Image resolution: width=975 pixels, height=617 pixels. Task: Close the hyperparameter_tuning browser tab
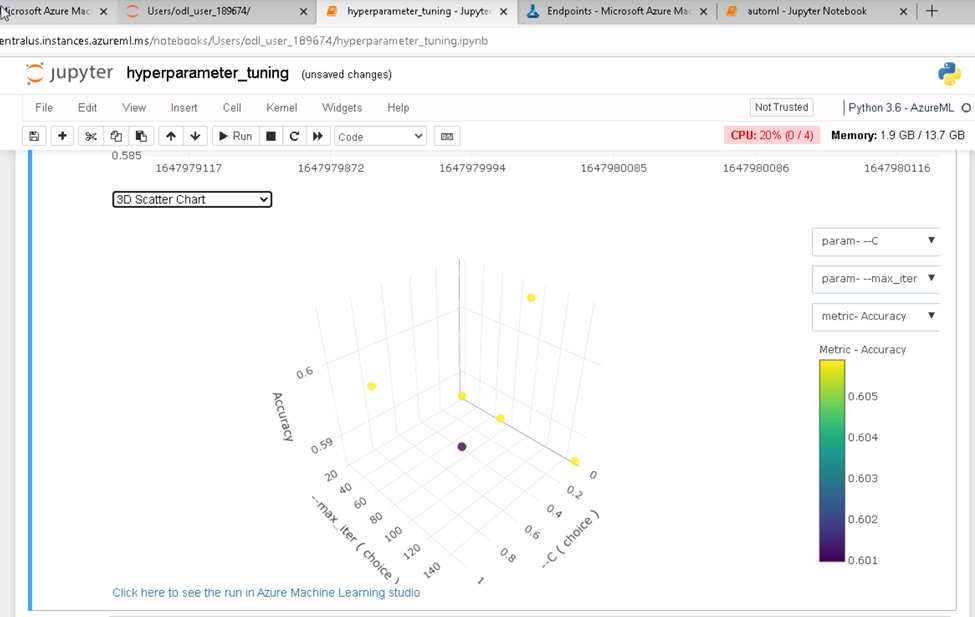pos(504,11)
